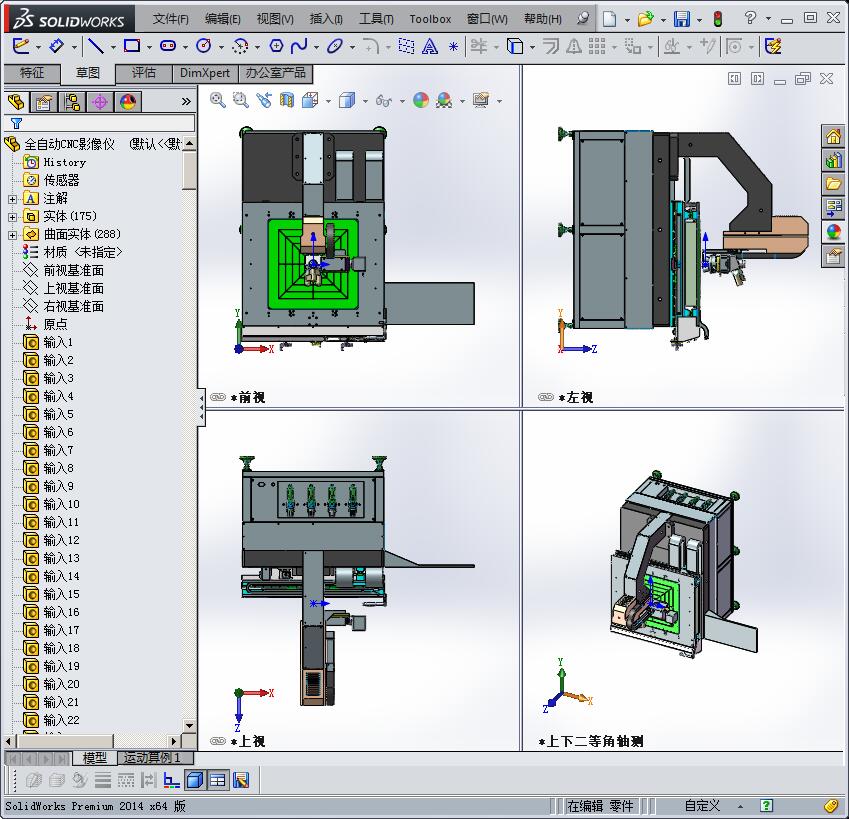The width and height of the screenshot is (849, 819).
Task: Toggle the shaded with edges status icon
Action: (x=194, y=780)
